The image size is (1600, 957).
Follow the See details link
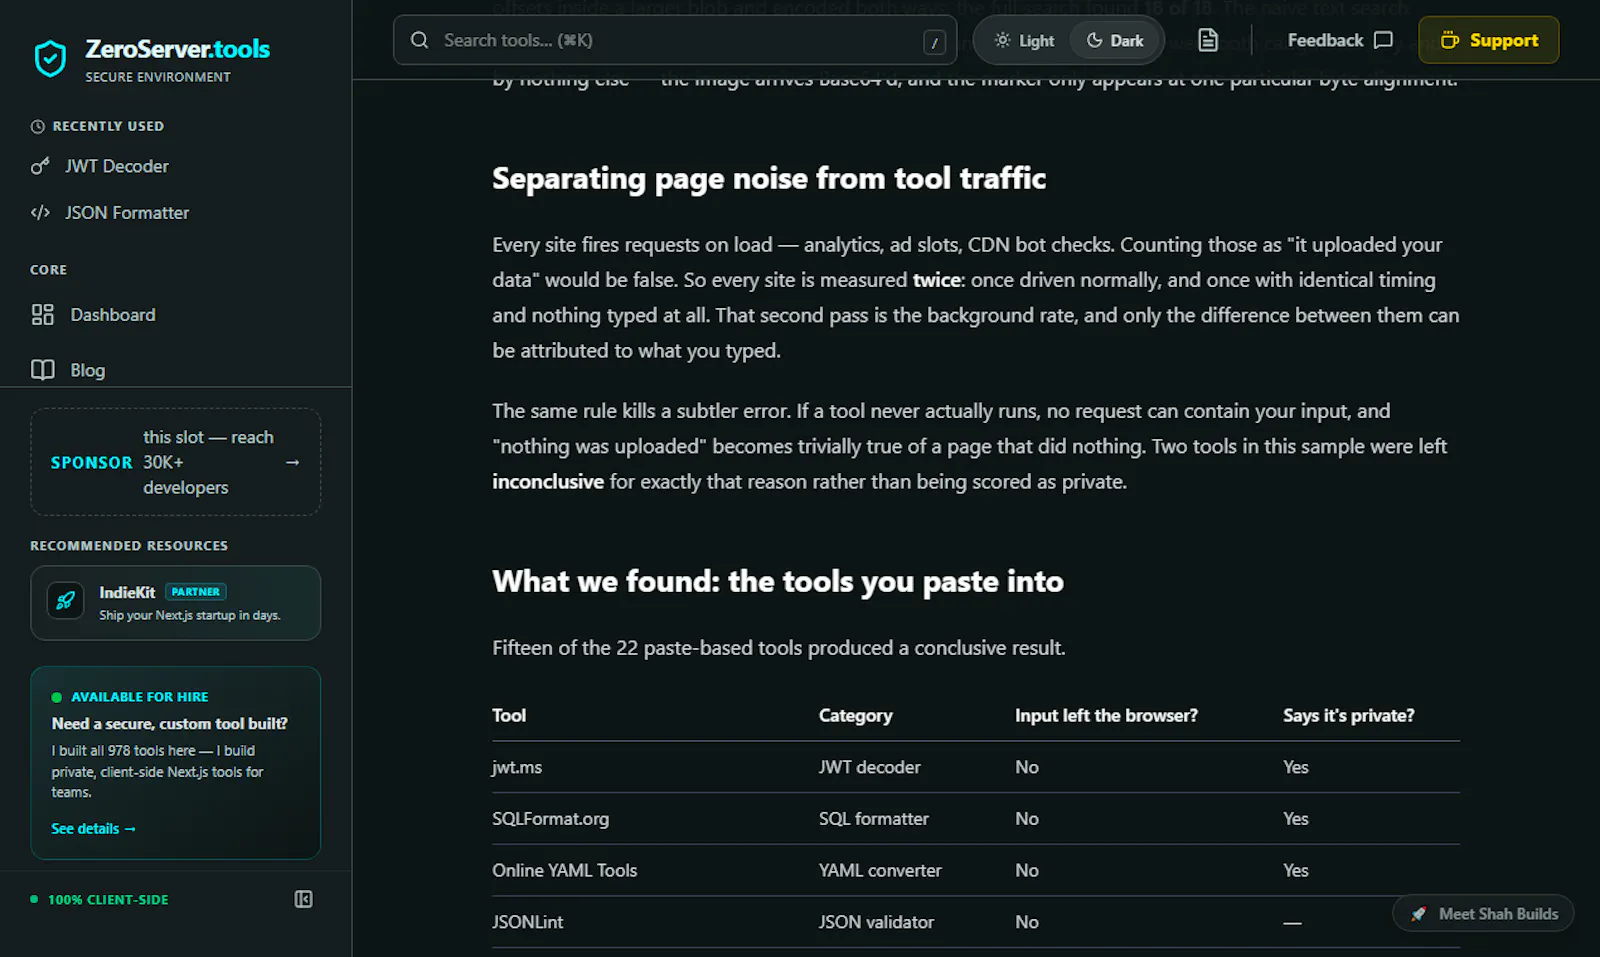93,829
